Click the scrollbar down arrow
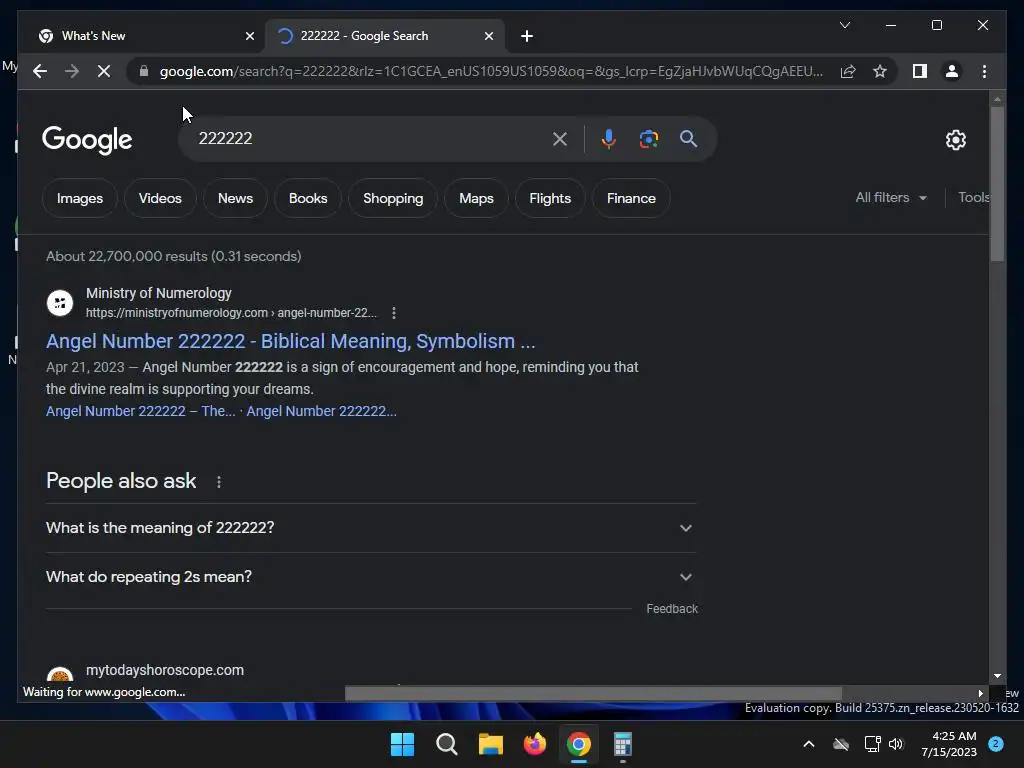This screenshot has height=768, width=1024. 997,677
